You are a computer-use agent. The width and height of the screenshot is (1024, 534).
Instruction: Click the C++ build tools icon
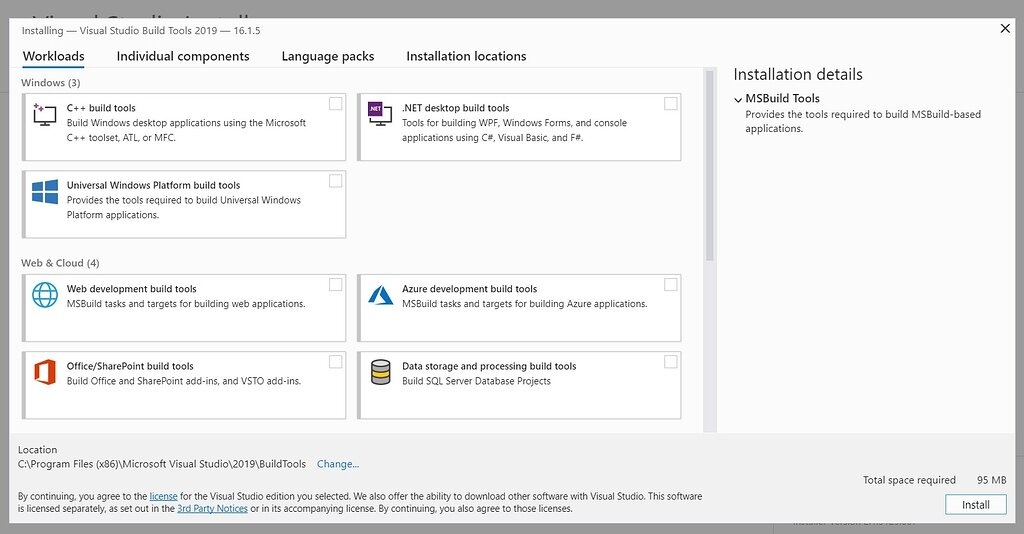[45, 113]
